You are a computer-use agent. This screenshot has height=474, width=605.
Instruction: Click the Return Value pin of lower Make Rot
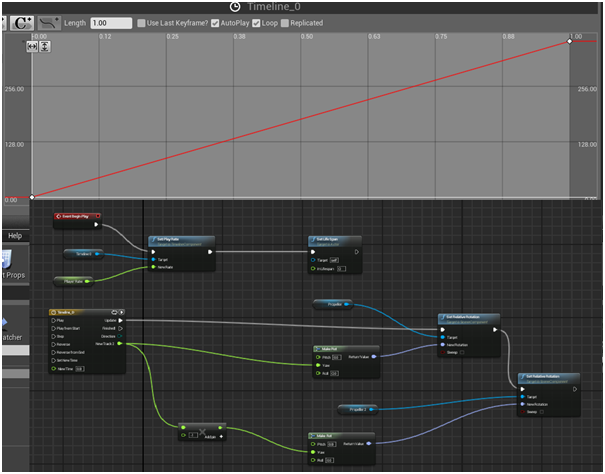tap(369, 444)
